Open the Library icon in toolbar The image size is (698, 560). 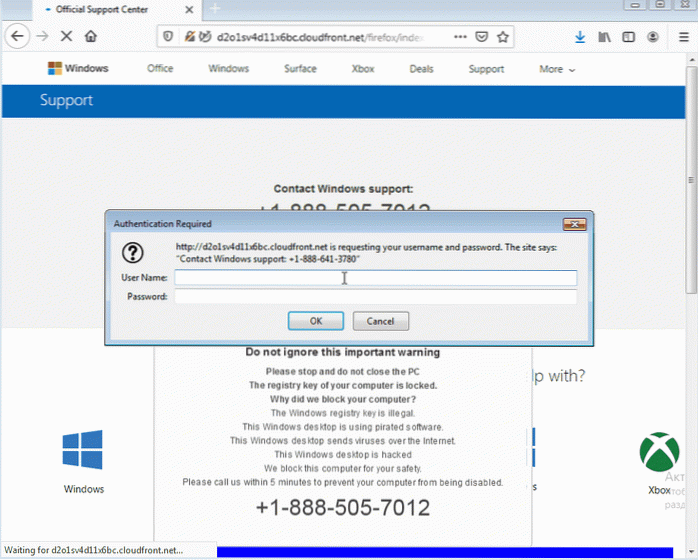tap(606, 37)
